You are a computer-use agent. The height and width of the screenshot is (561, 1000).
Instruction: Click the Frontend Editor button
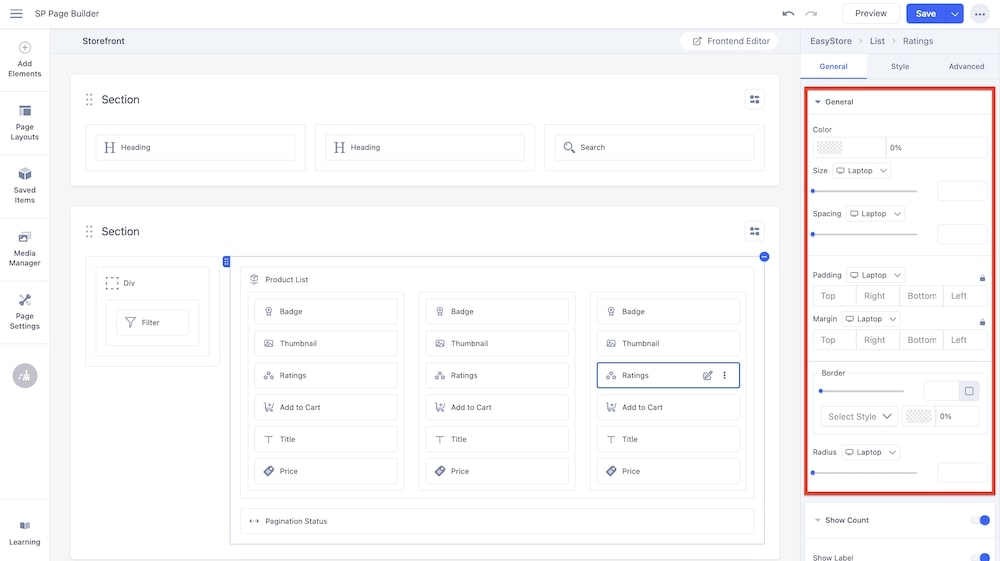pyautogui.click(x=731, y=41)
